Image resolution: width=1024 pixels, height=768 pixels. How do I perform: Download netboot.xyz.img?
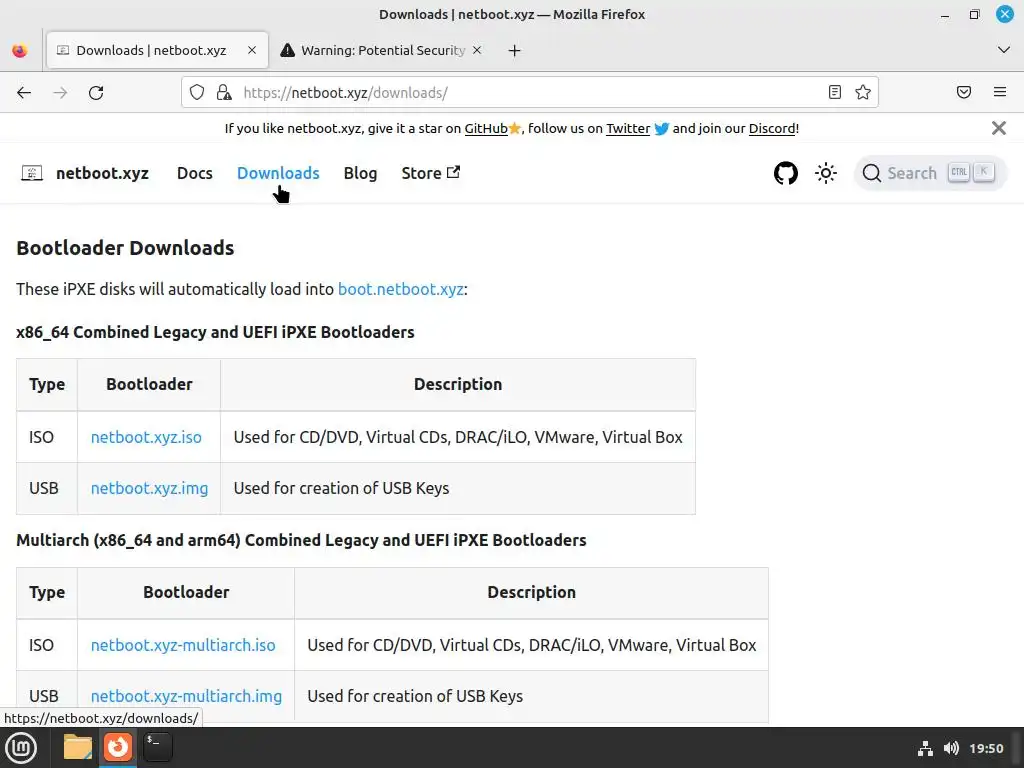tap(150, 488)
